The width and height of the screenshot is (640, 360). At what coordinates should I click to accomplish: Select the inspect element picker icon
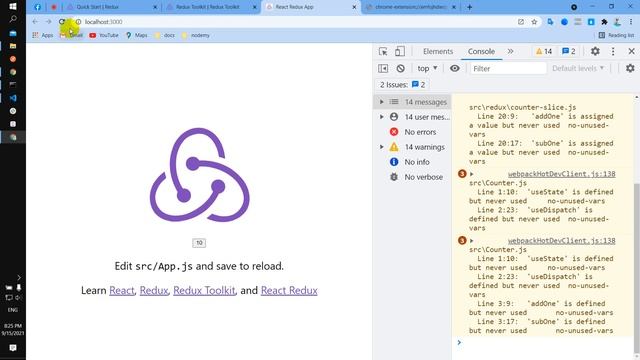(383, 51)
